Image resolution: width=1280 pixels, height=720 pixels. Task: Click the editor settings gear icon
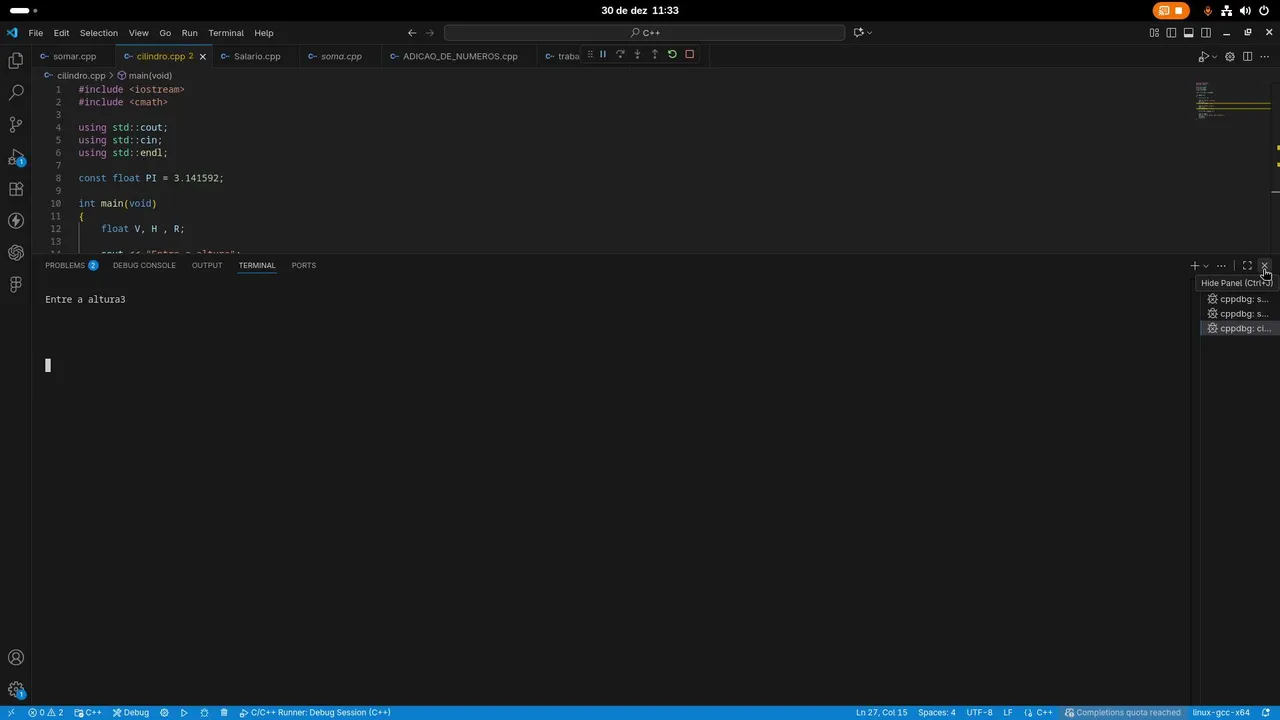point(1230,56)
